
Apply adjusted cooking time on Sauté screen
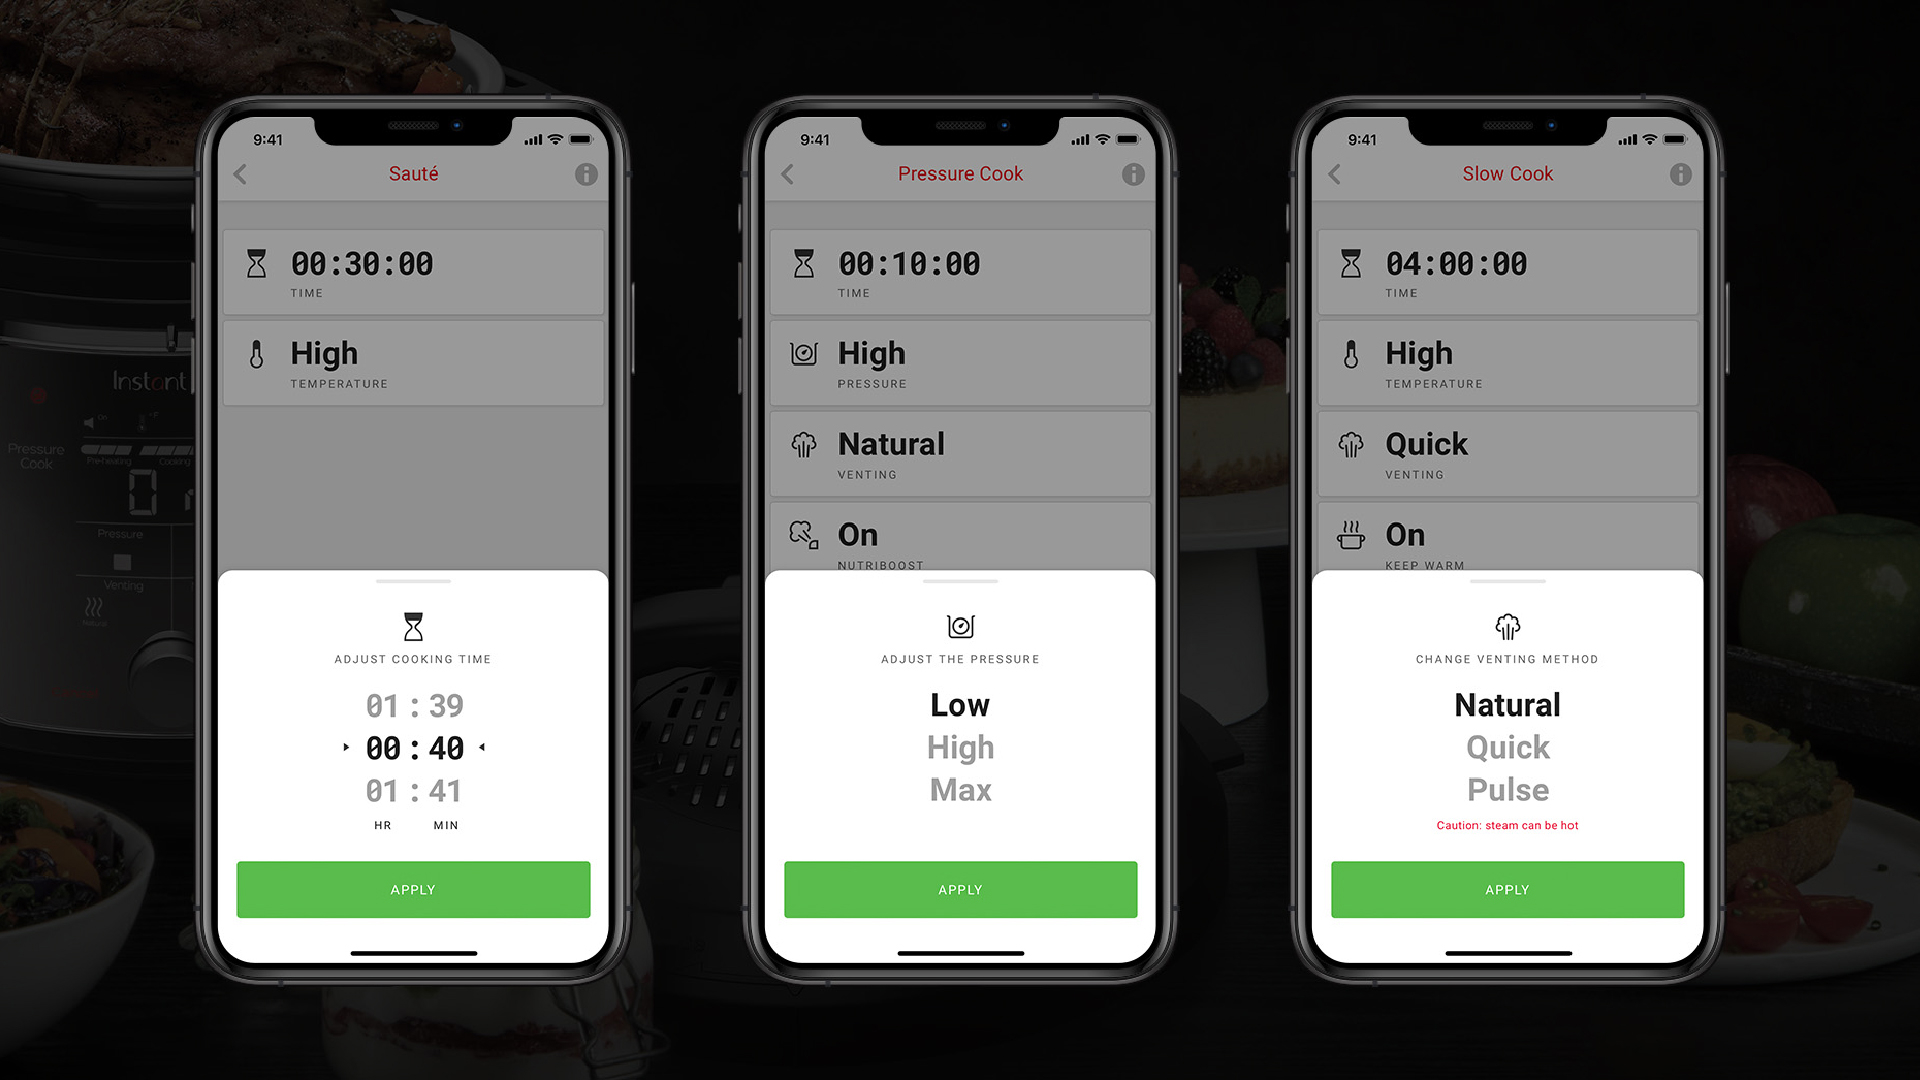[413, 889]
